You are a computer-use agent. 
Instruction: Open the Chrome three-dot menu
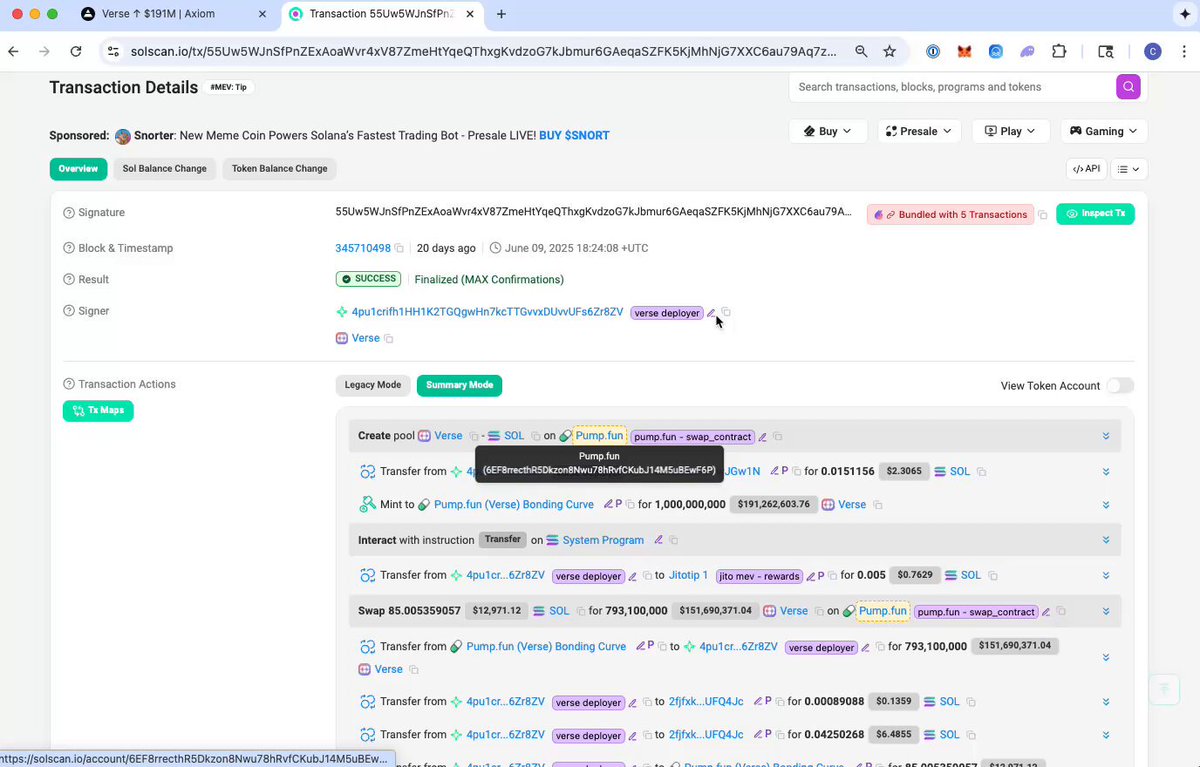tap(1184, 51)
